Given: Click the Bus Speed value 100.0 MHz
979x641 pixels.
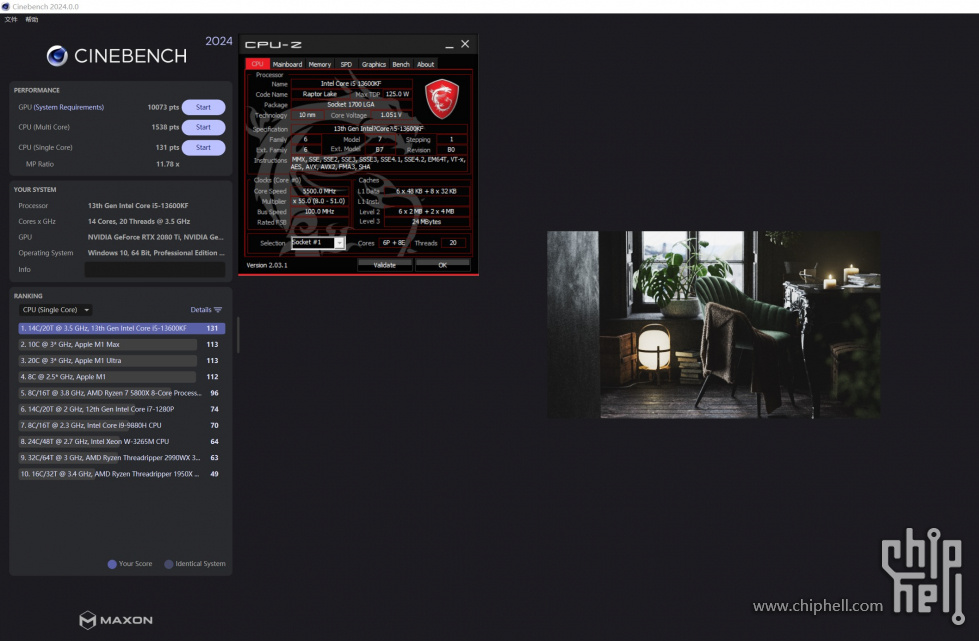Looking at the screenshot, I should click(x=319, y=212).
